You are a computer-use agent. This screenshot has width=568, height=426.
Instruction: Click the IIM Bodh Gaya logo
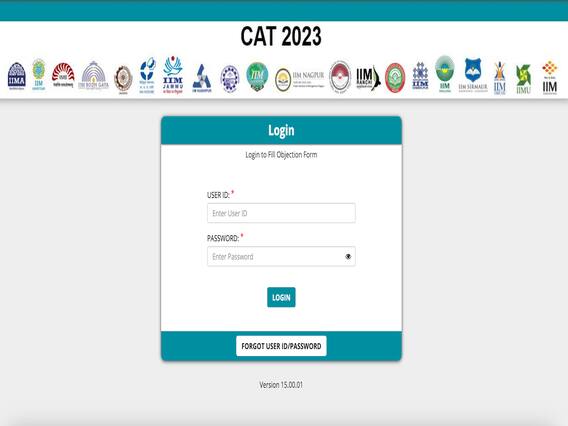93,75
